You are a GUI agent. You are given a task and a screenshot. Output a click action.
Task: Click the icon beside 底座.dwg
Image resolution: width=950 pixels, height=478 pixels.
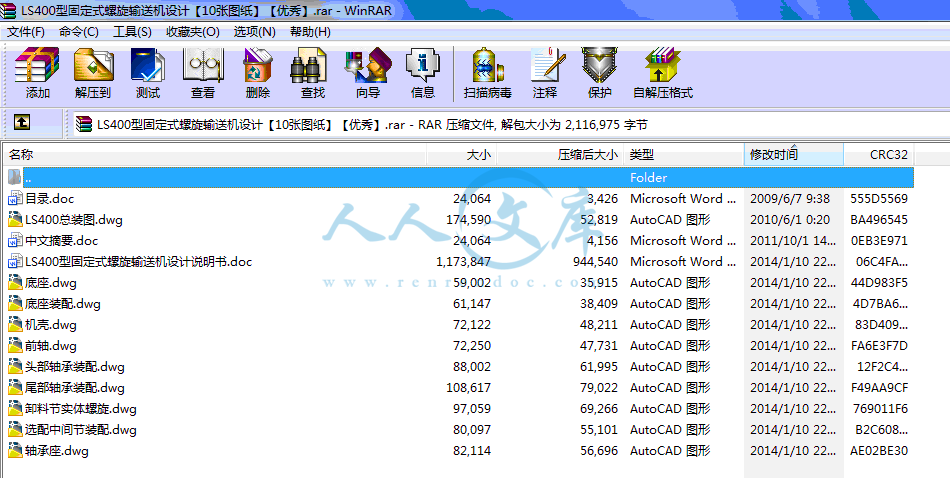click(15, 282)
